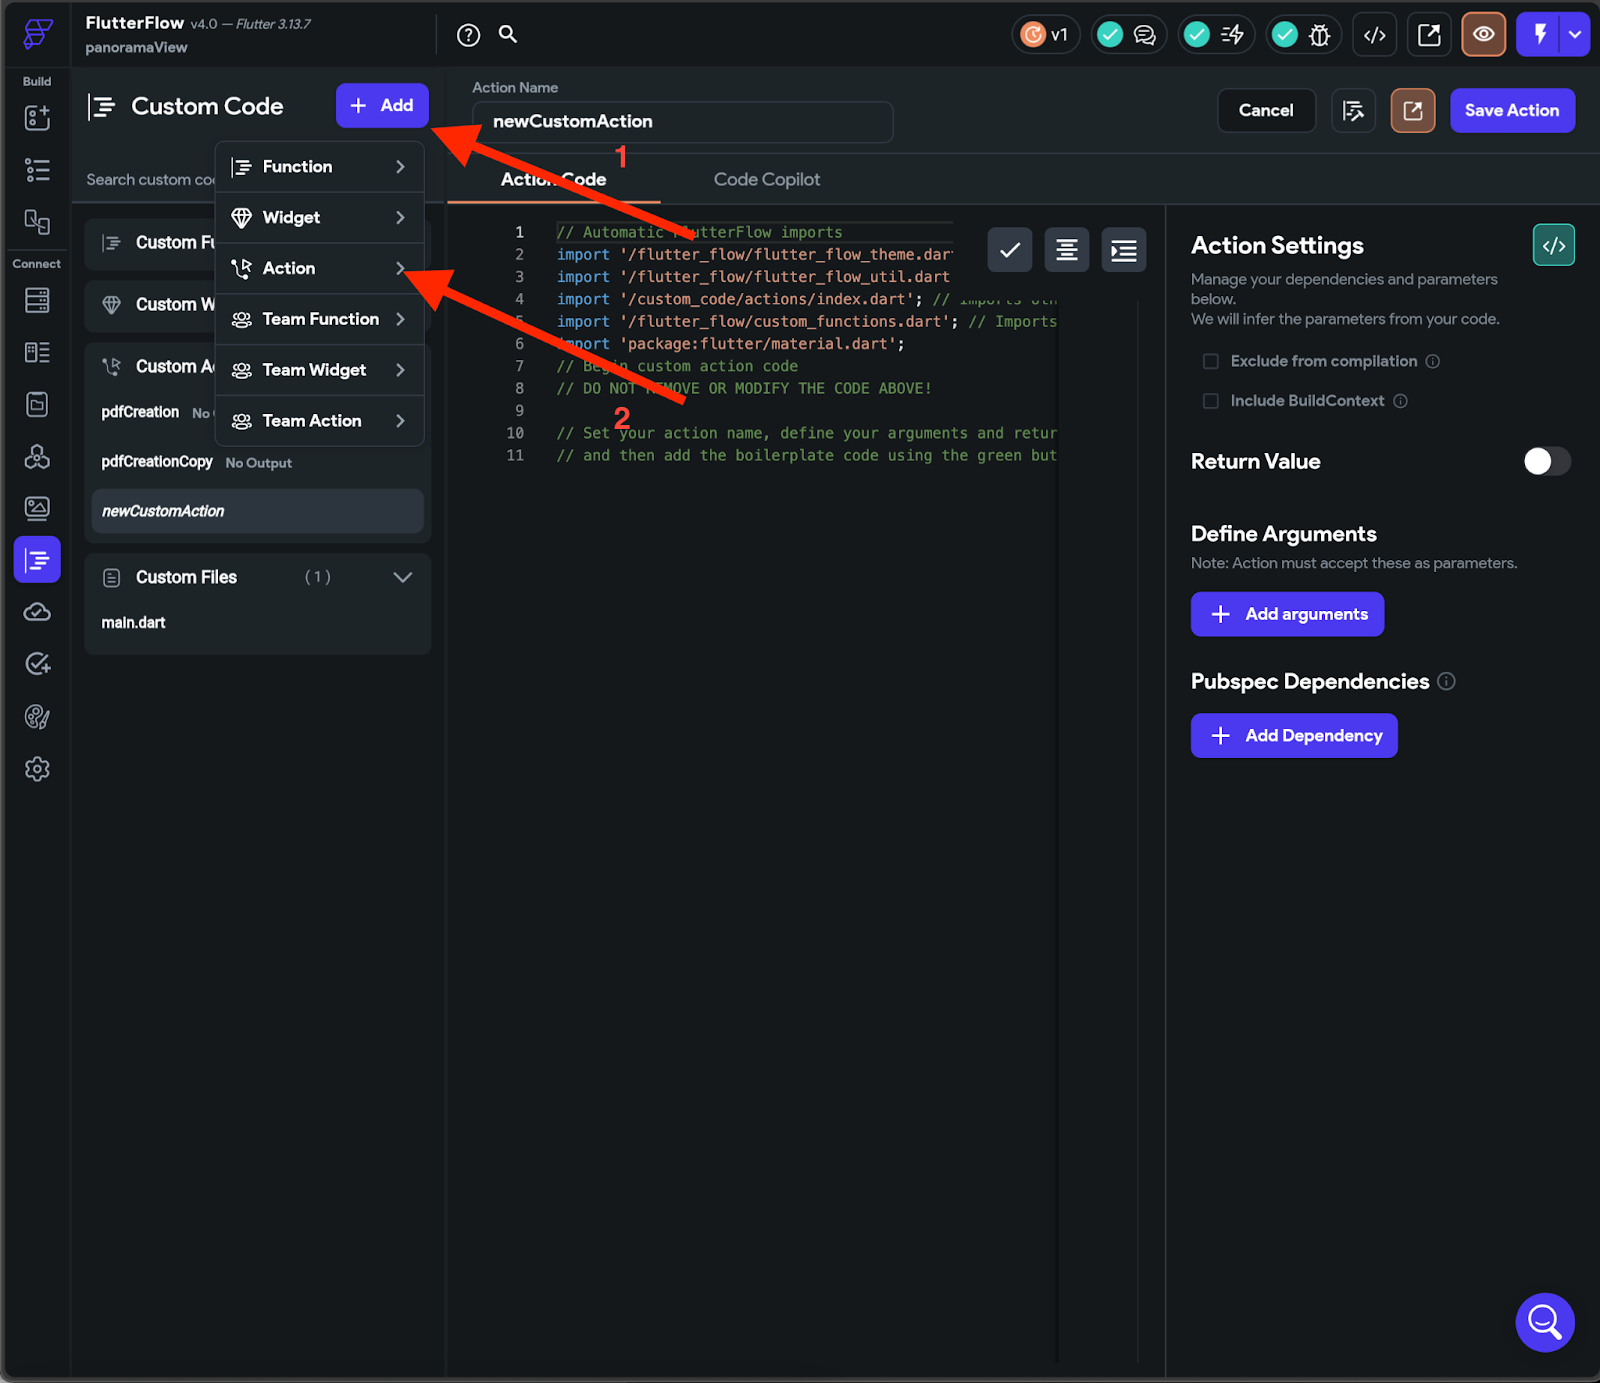
Task: Click the Test Mode lightning button
Action: 1540,35
